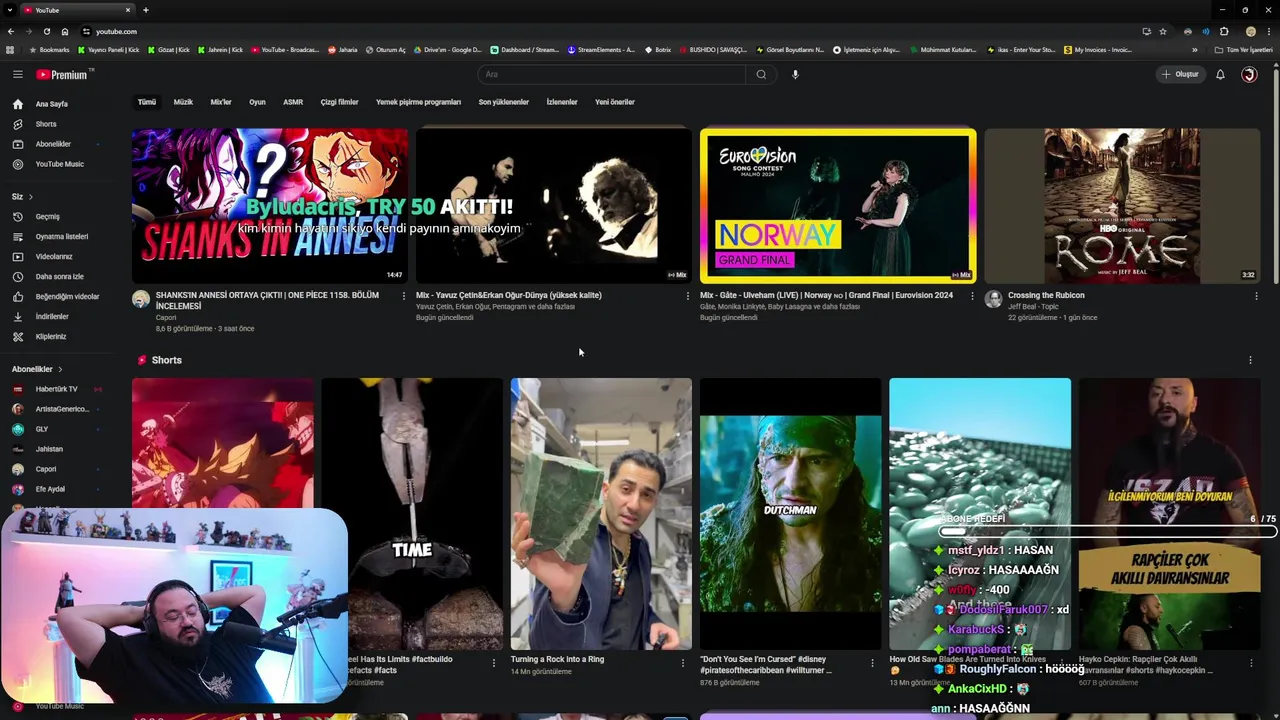Open the browser extensions puzzle icon

pos(1224,31)
